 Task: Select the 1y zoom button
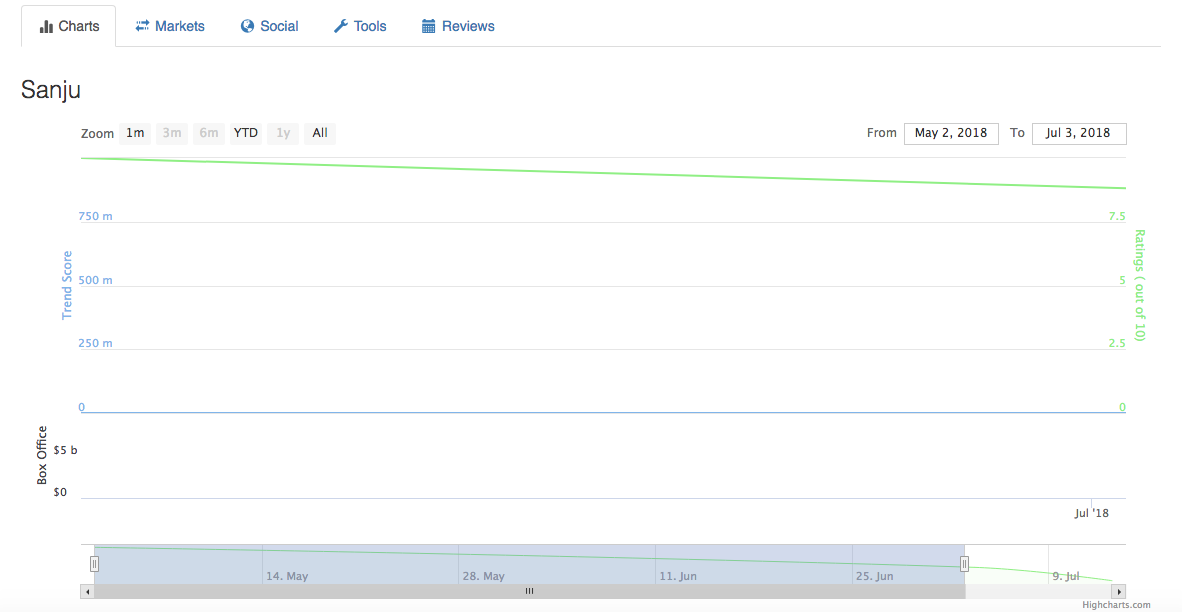[x=283, y=133]
